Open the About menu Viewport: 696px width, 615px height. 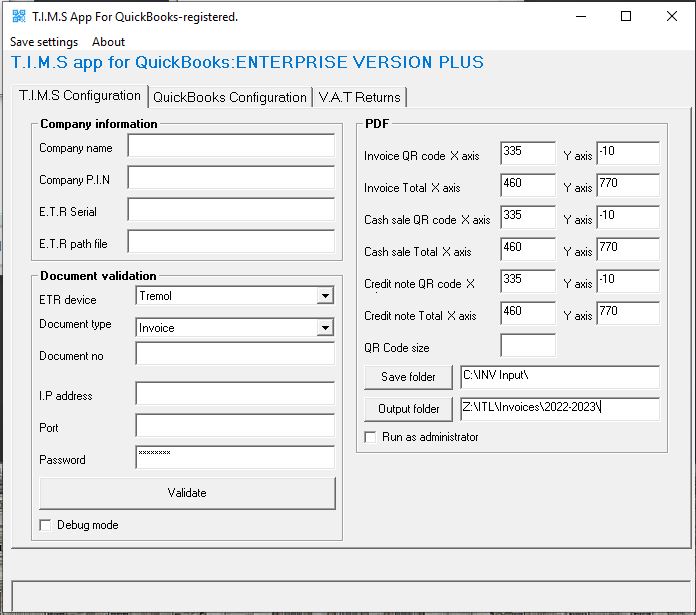pyautogui.click(x=108, y=42)
